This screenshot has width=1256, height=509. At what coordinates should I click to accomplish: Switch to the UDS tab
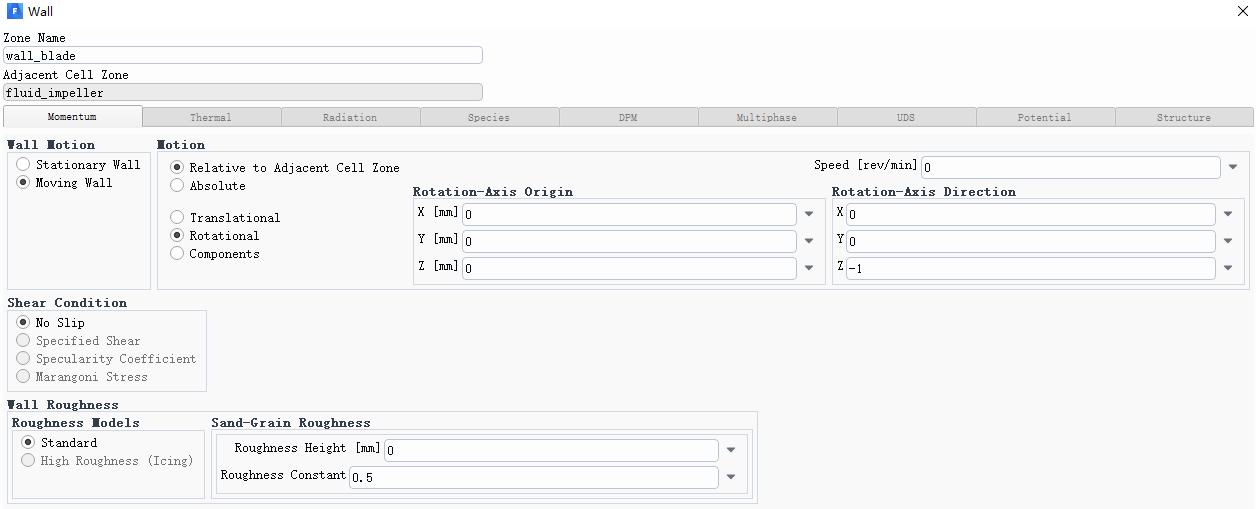point(906,118)
